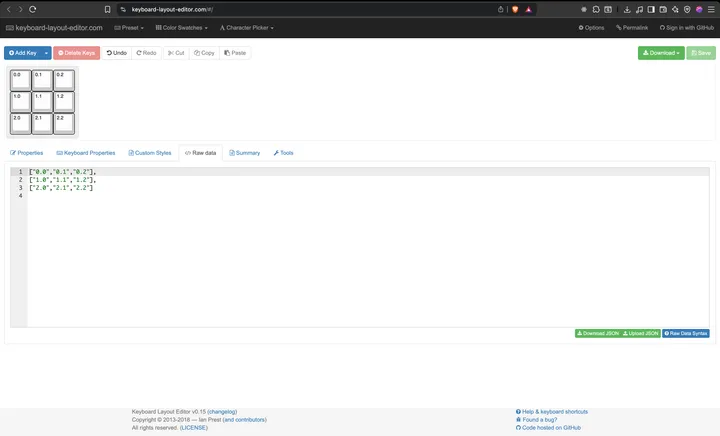The height and width of the screenshot is (436, 720).
Task: Click the Undo button
Action: [x=116, y=52]
